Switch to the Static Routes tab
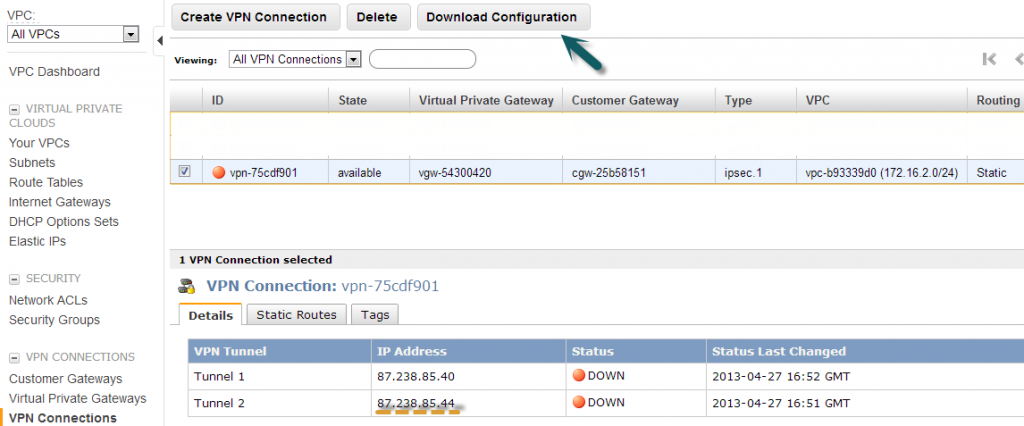The width and height of the screenshot is (1024, 426). pos(297,314)
